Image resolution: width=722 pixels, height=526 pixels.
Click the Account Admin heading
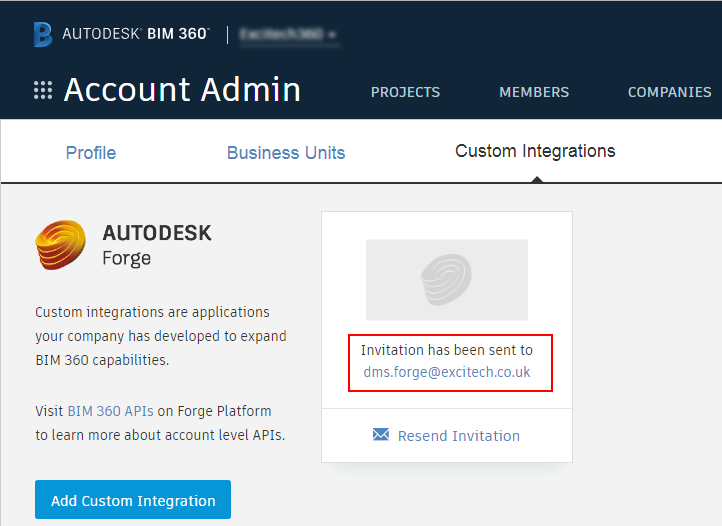pos(182,90)
